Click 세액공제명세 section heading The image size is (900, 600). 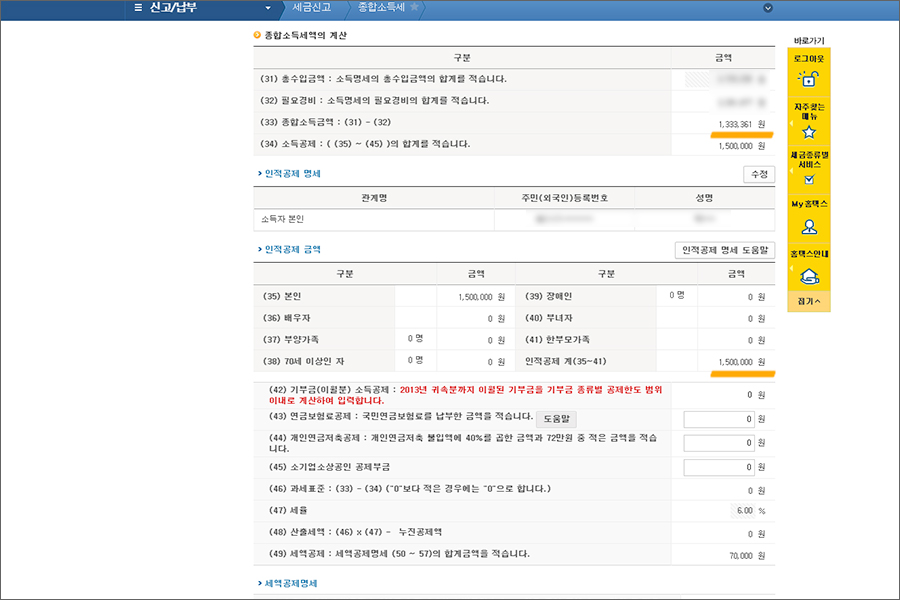290,583
